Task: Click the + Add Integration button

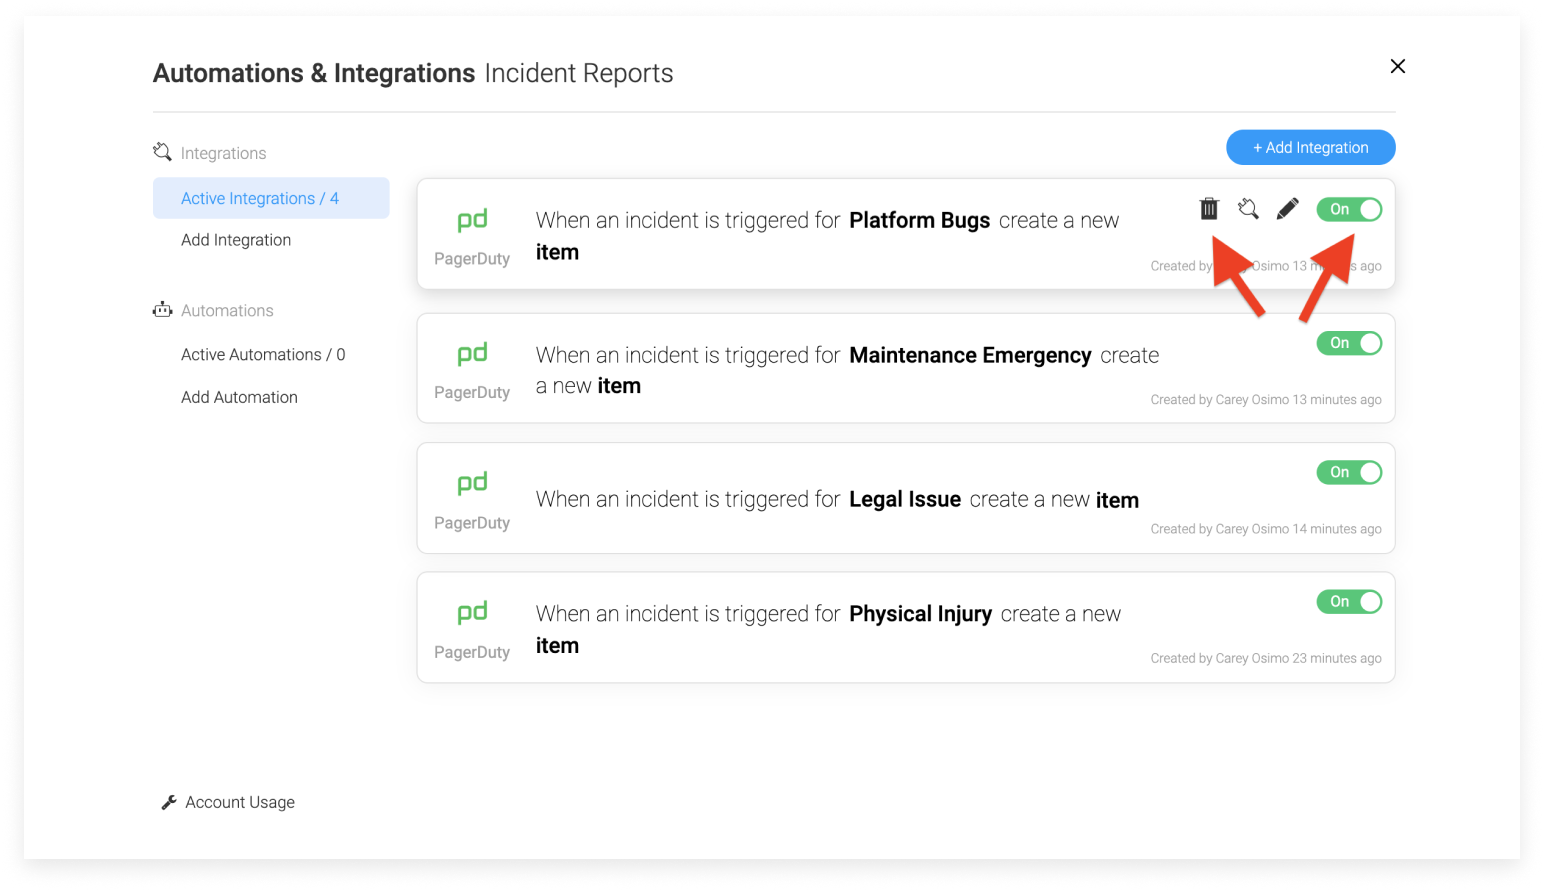Action: point(1310,147)
